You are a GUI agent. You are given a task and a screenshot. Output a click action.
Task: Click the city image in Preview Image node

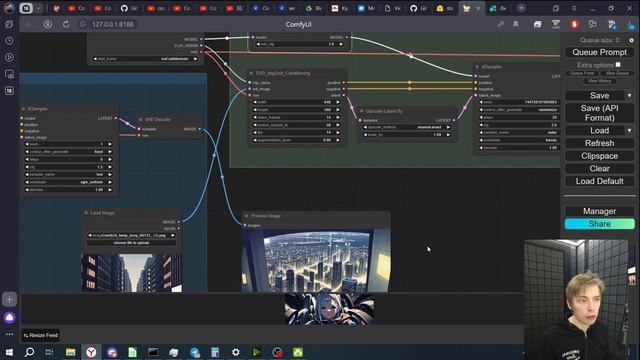[x=316, y=260]
